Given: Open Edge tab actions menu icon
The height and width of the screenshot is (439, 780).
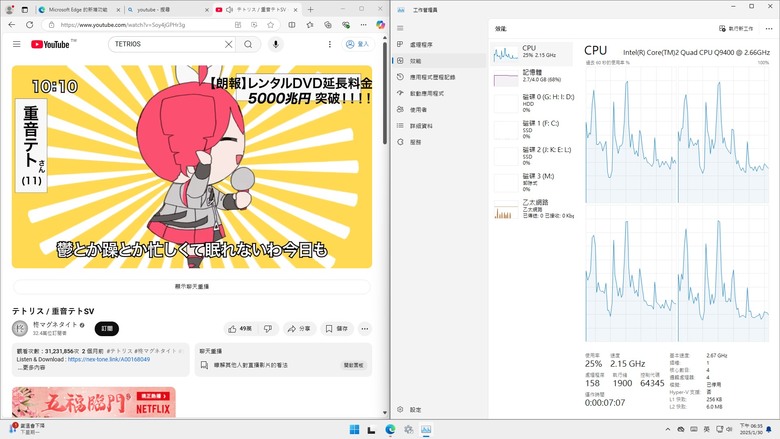Looking at the screenshot, I should (x=25, y=9).
